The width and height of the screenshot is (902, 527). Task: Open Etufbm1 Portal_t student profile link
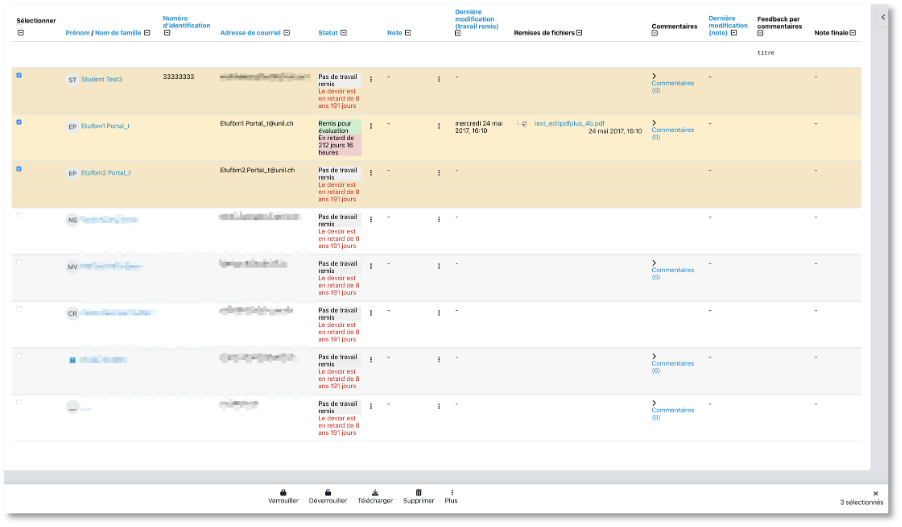(x=105, y=126)
